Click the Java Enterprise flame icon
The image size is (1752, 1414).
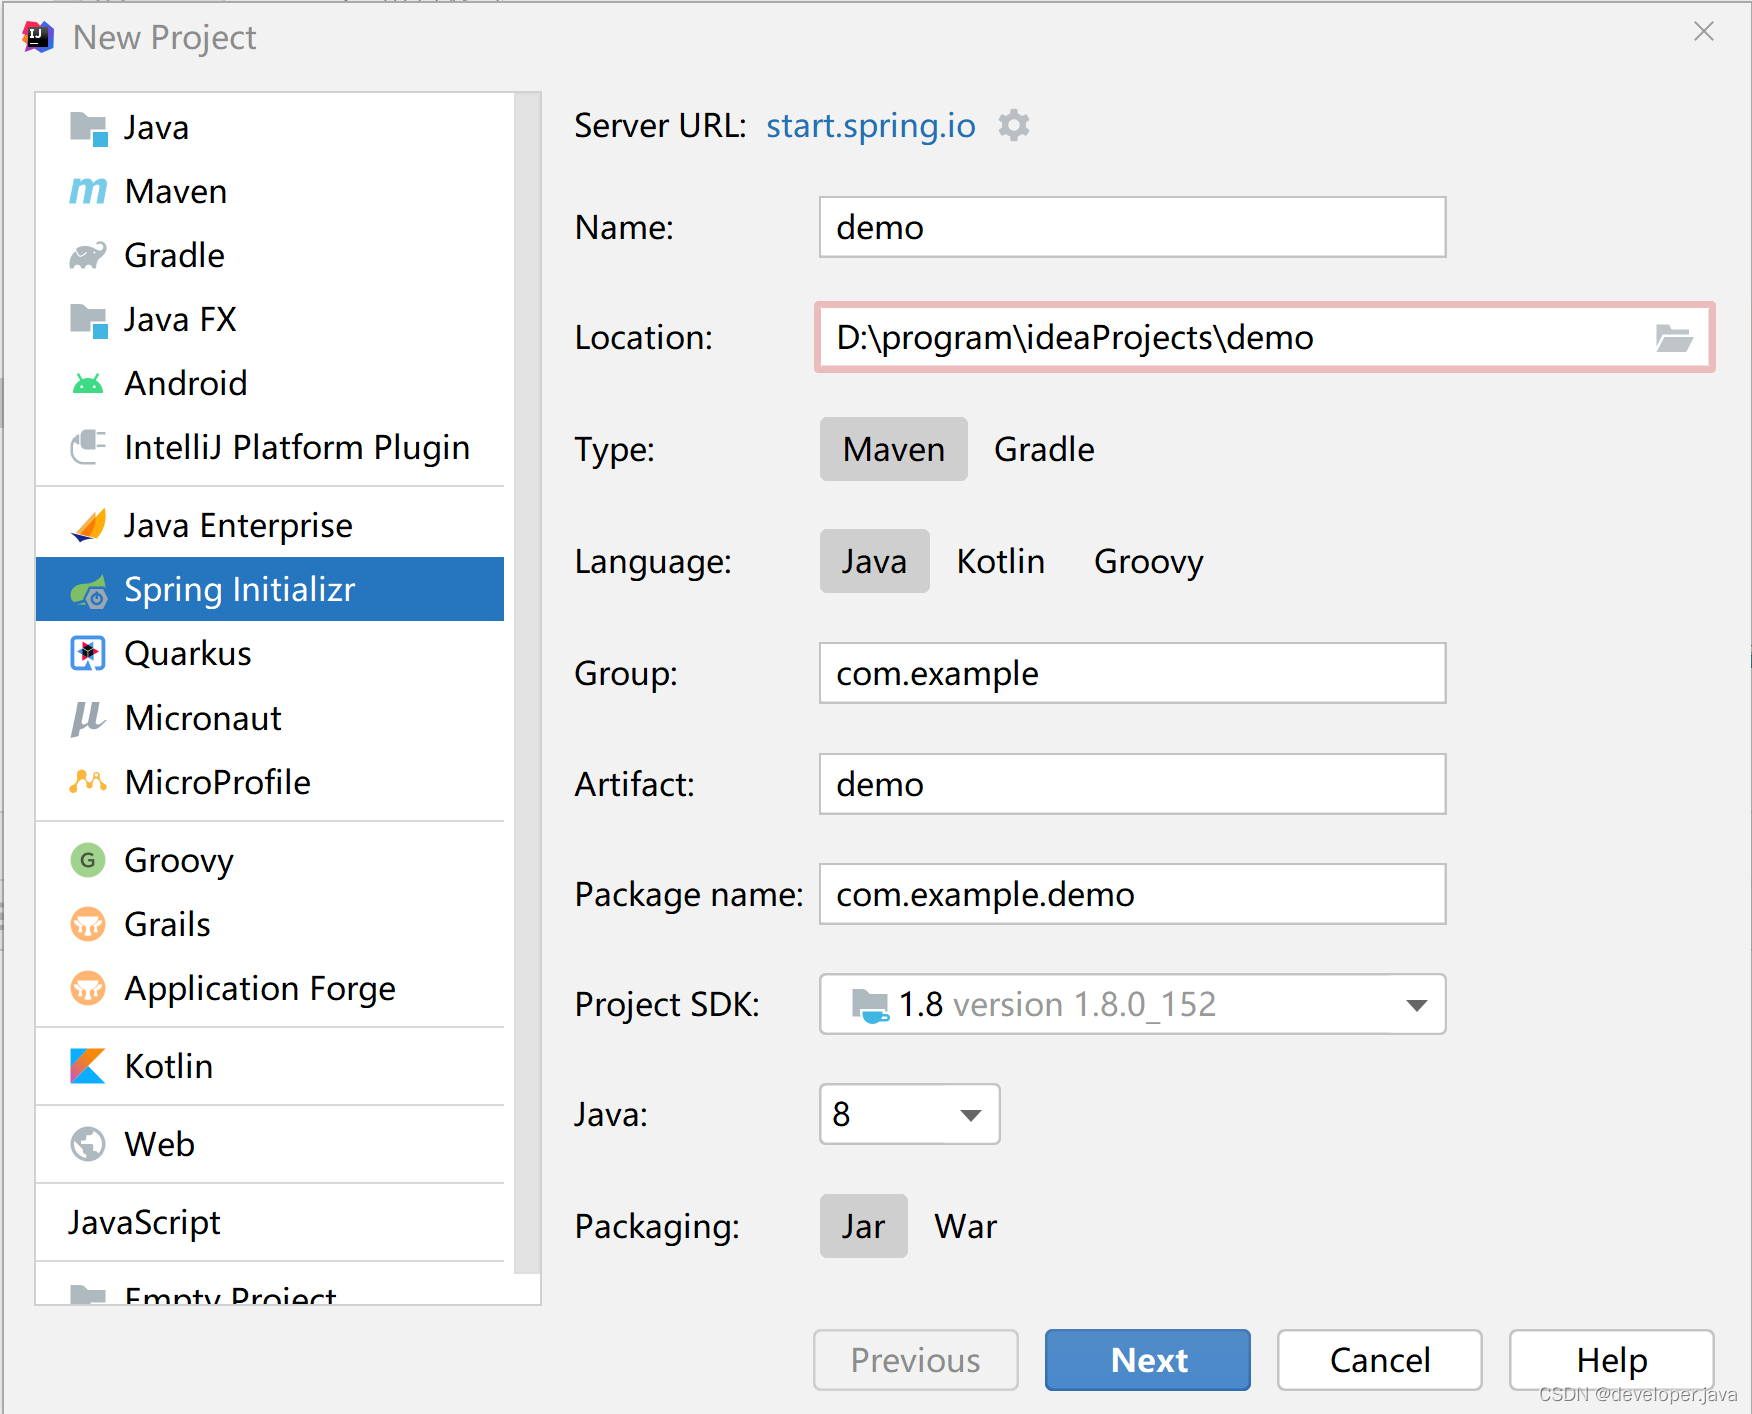[x=88, y=525]
